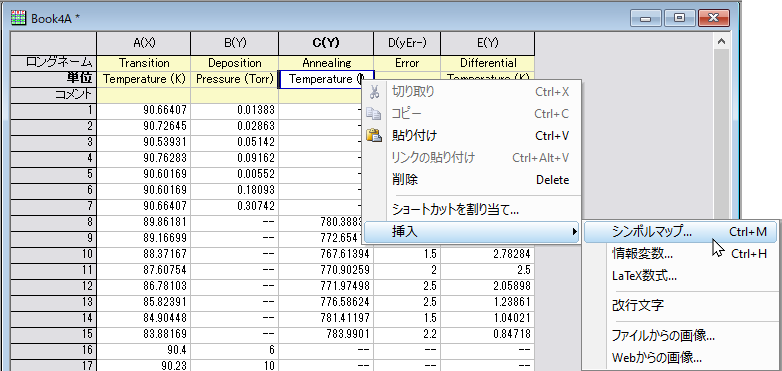Screen dimensions: 782x371
Task: Select column header B(Y)
Action: click(234, 43)
